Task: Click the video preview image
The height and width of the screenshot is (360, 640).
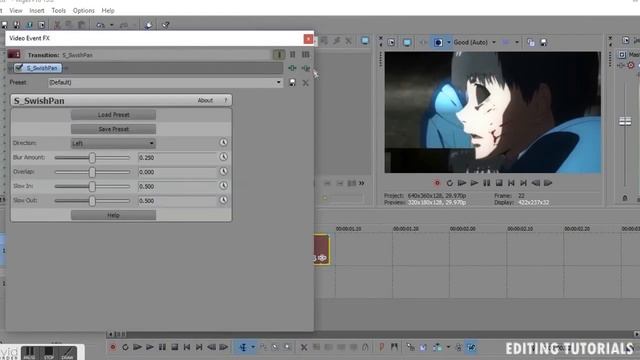Action: (x=492, y=112)
